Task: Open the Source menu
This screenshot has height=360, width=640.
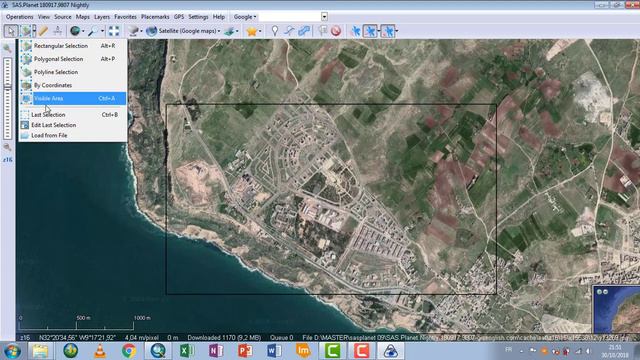Action: coord(63,17)
